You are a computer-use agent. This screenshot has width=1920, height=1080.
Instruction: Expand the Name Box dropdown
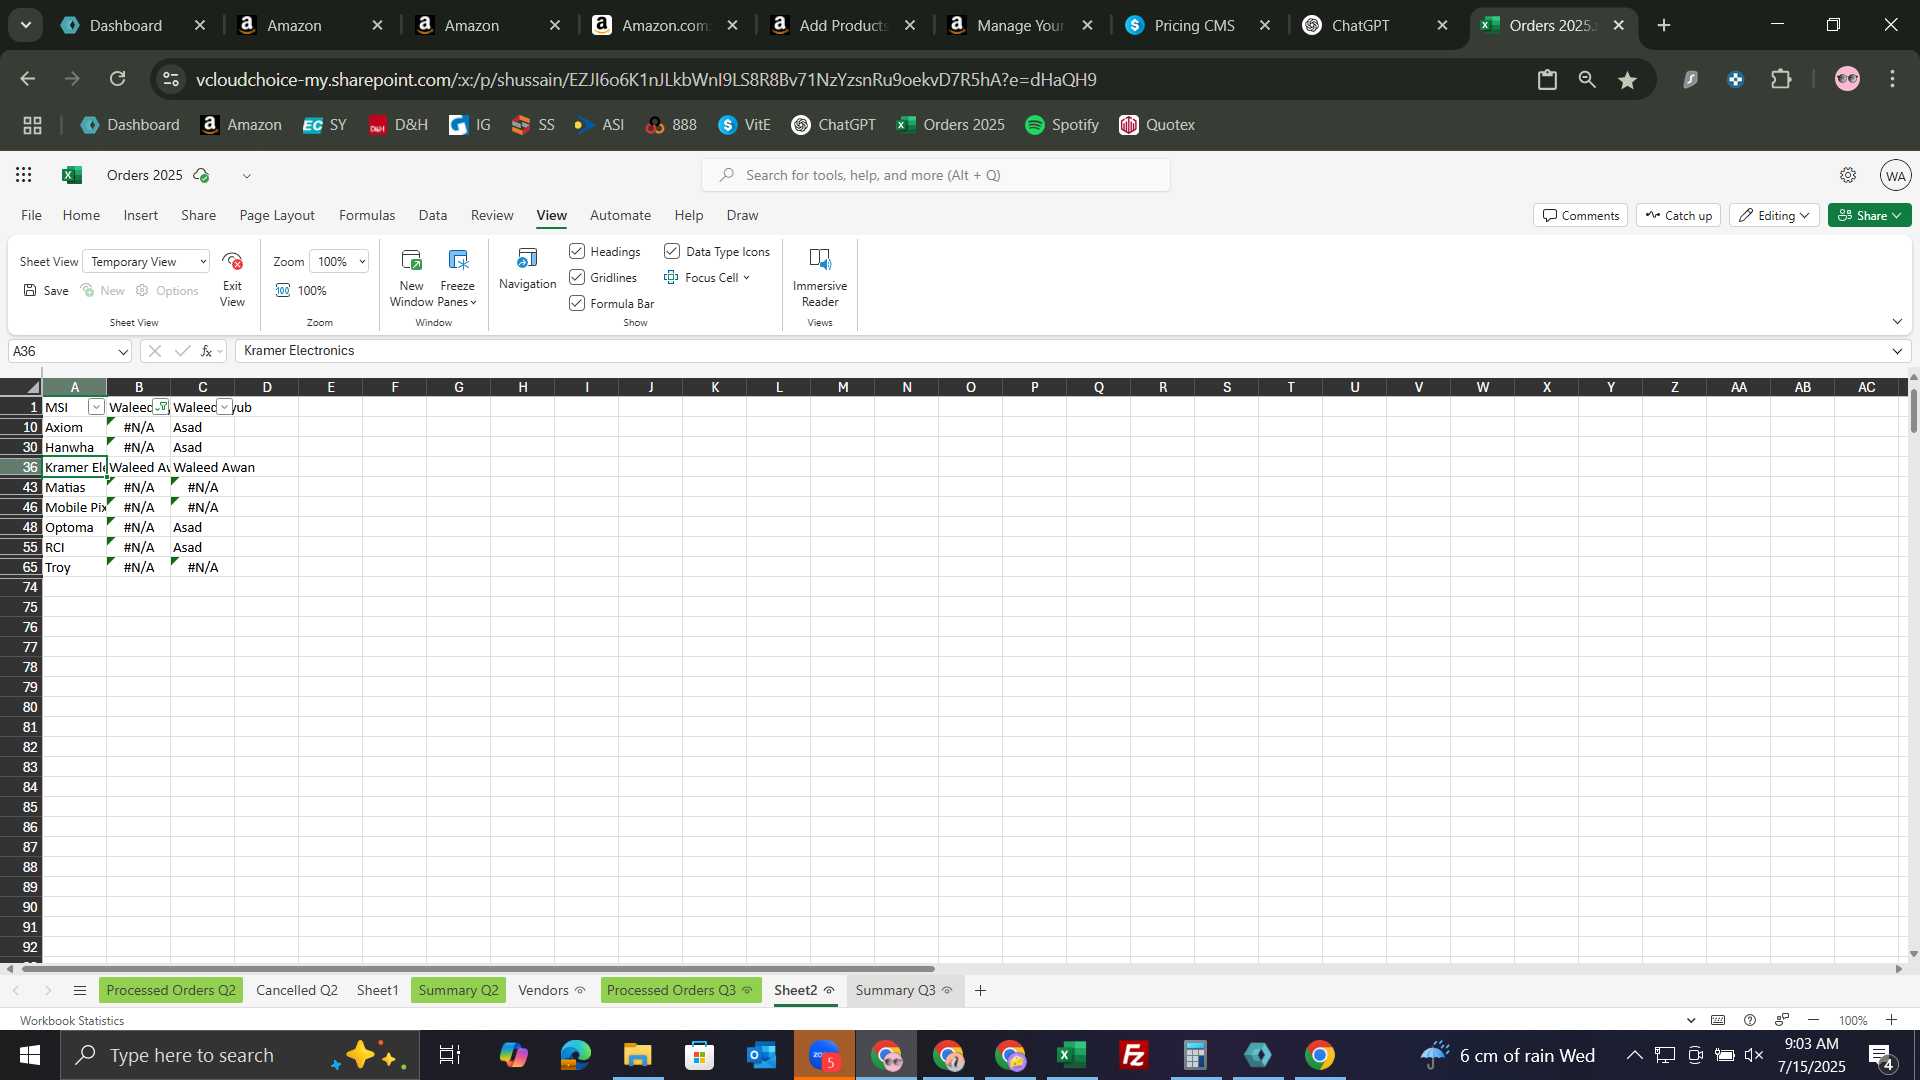(x=123, y=352)
